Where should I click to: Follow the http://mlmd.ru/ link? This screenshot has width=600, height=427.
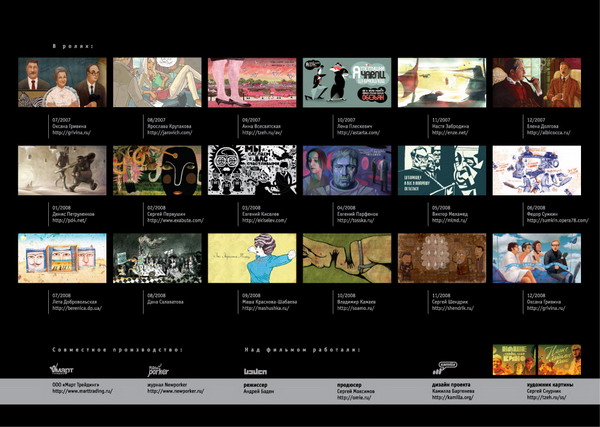click(x=450, y=220)
